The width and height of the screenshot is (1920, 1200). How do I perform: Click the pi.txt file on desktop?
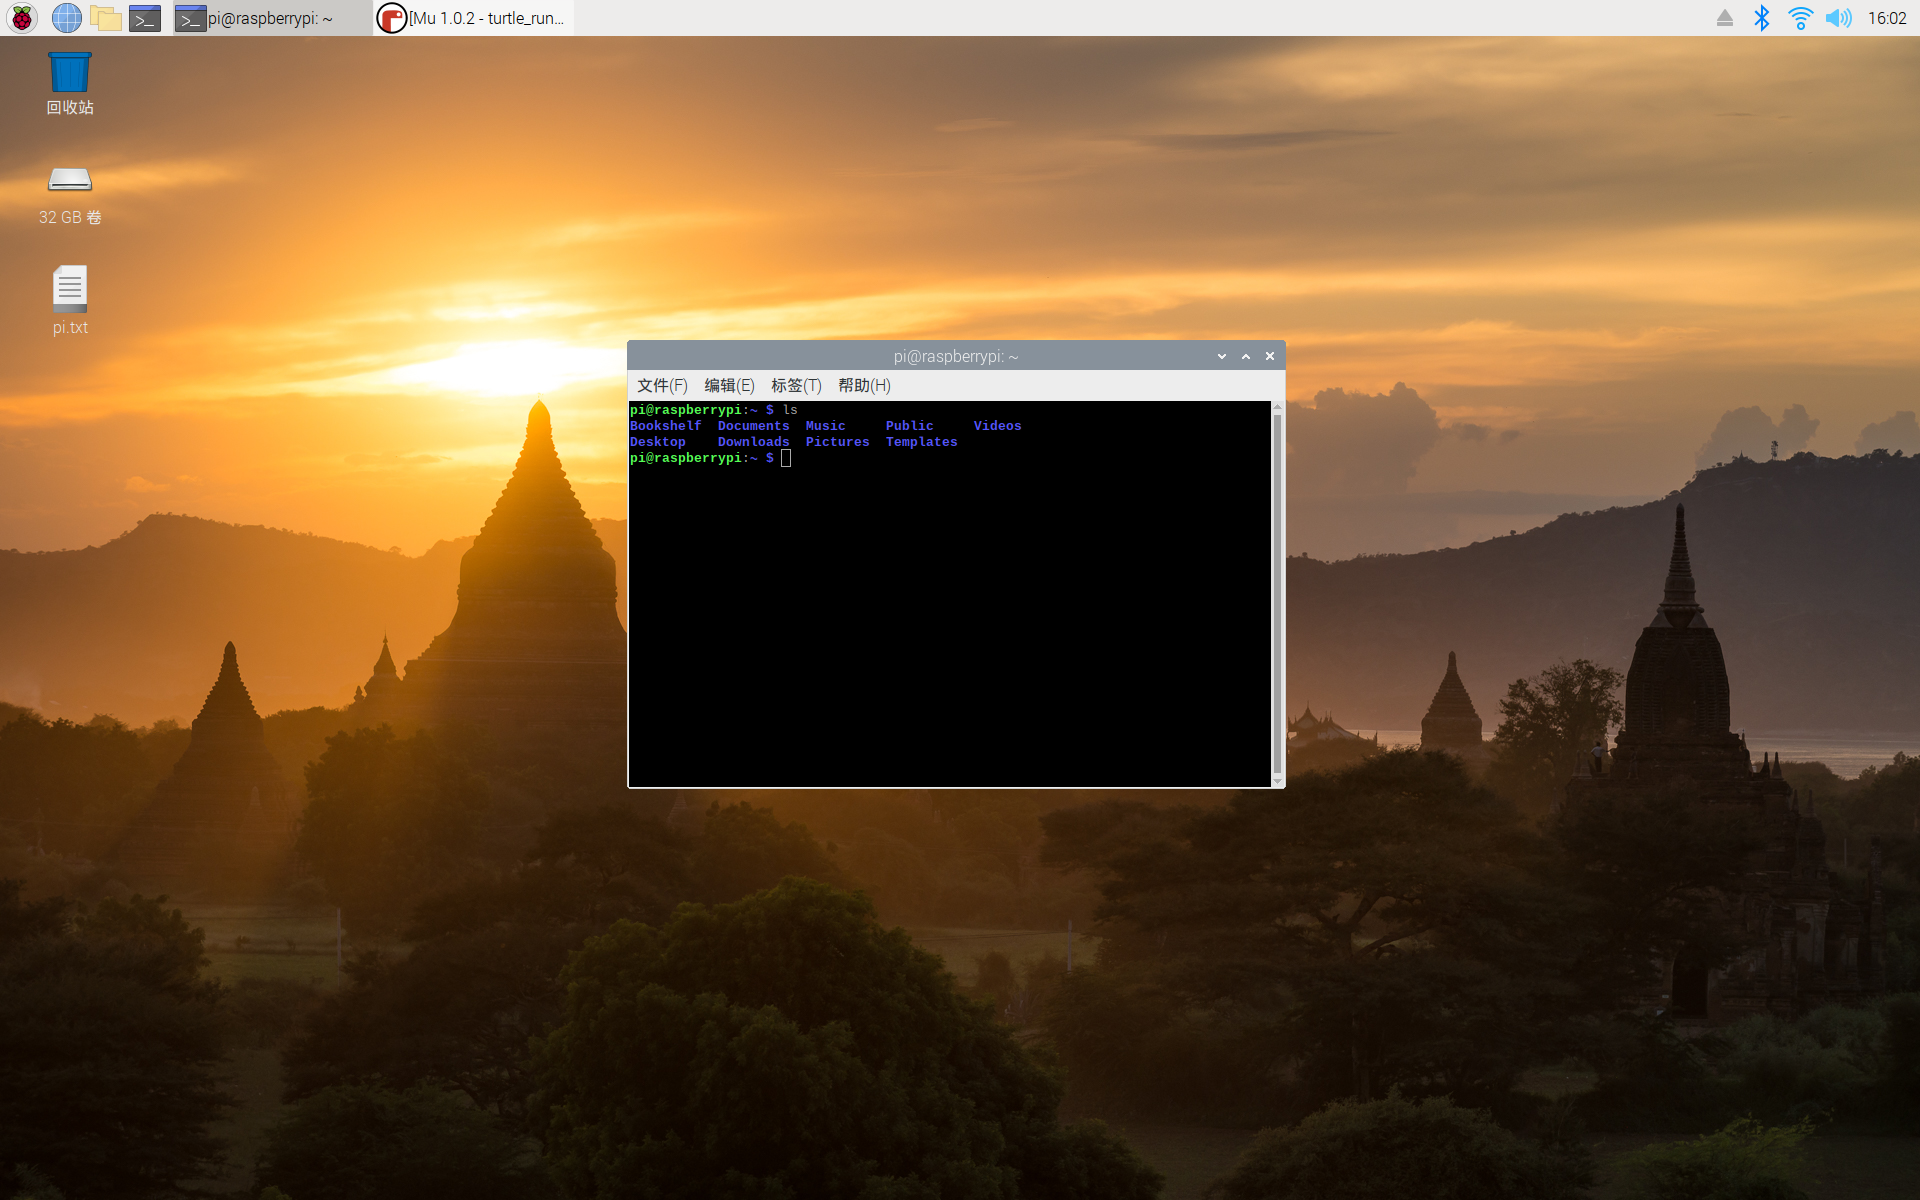coord(69,297)
